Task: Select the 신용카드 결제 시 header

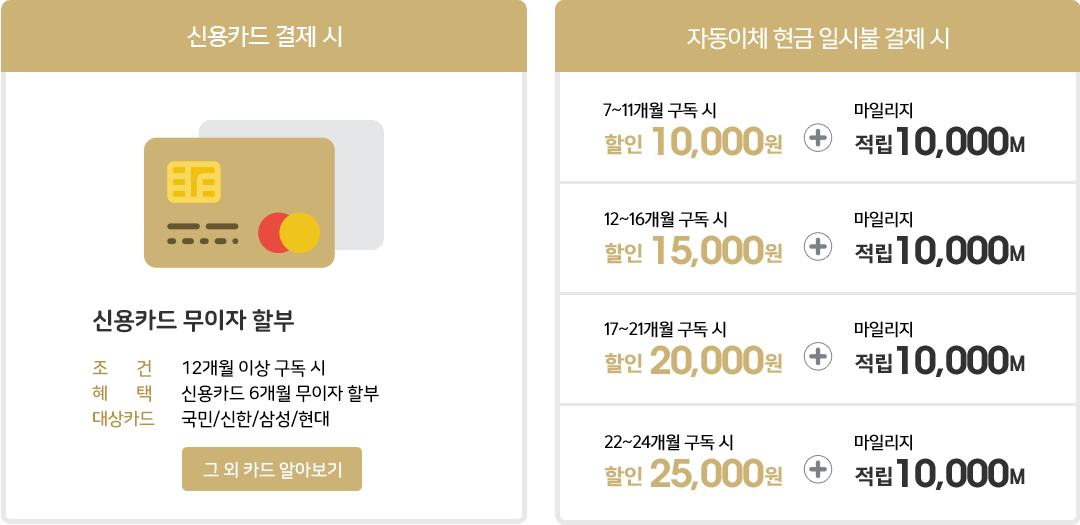Action: [264, 37]
